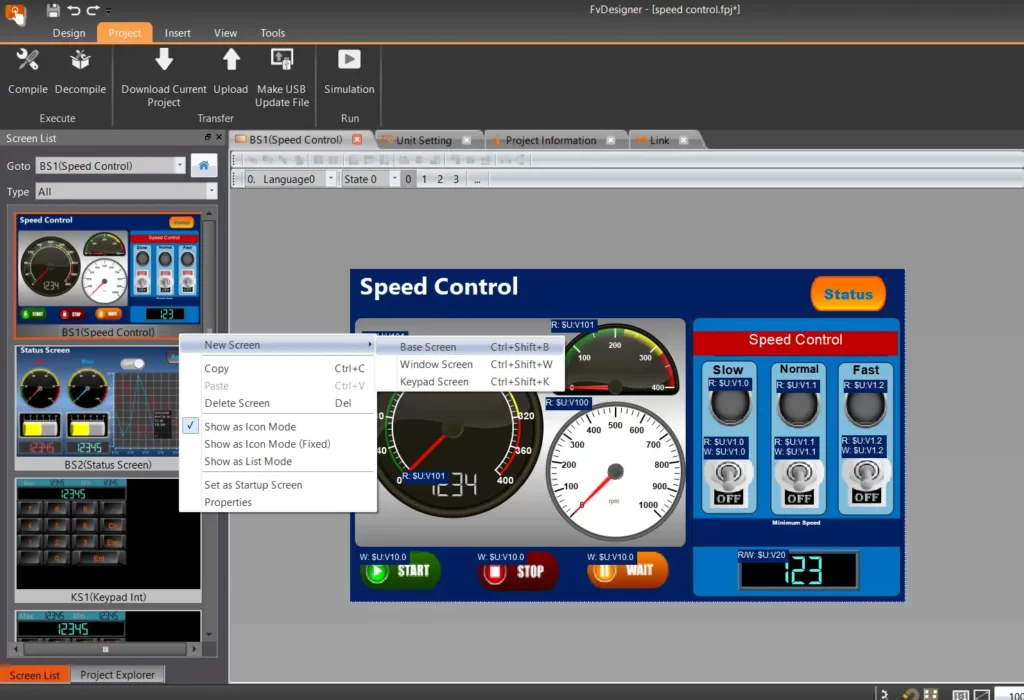Click Set as Startup Screen
The image size is (1024, 700).
click(253, 485)
